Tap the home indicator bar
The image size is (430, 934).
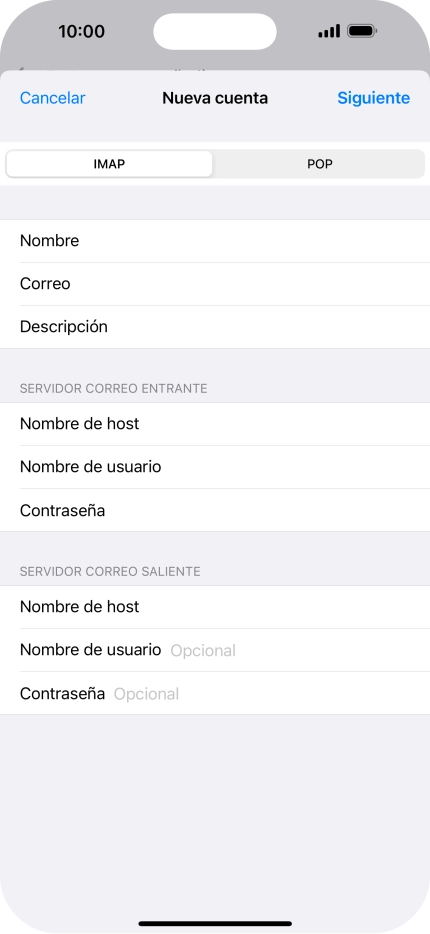click(215, 923)
